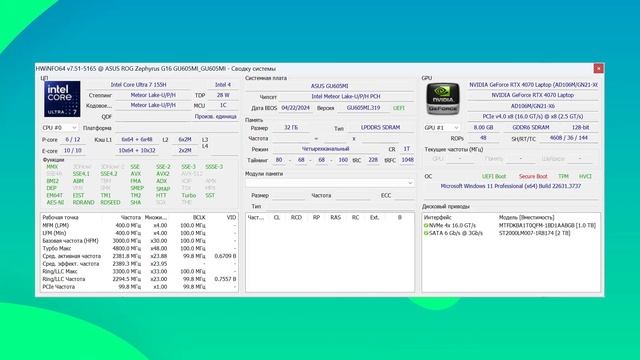Click the Secure Boot indicator
The width and height of the screenshot is (640, 360).
pos(533,176)
